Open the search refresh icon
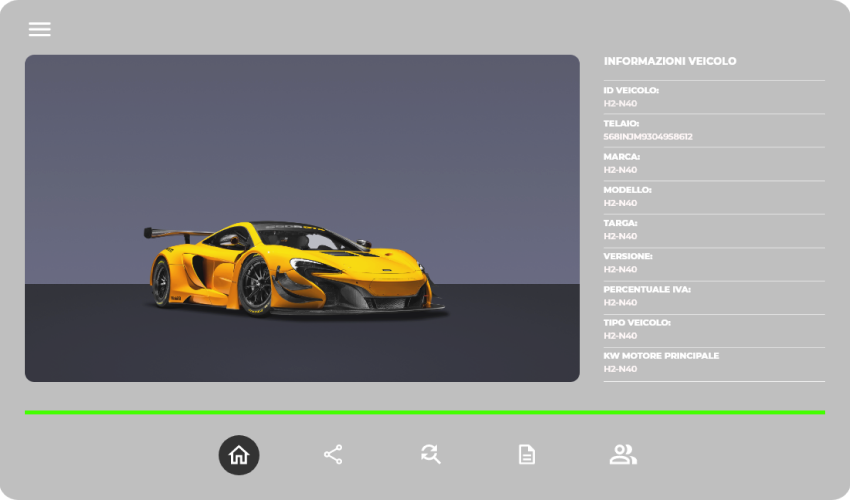Screen dimensions: 850x500 [430, 455]
